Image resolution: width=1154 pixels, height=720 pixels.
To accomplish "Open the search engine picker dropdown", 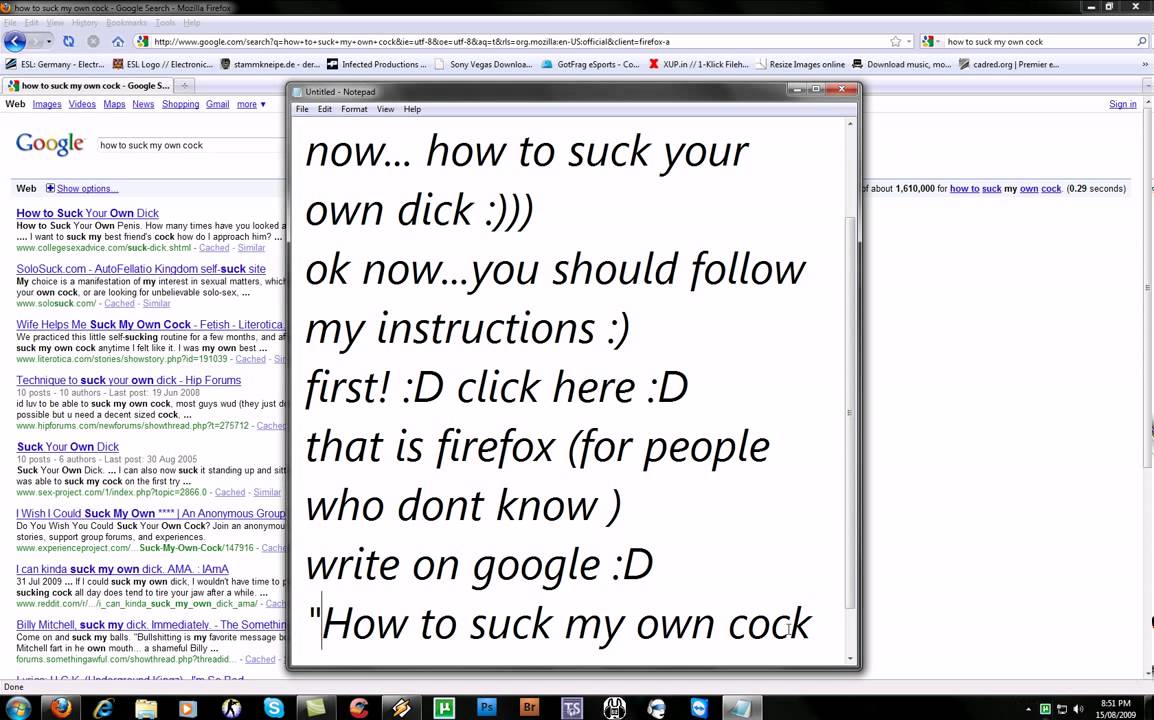I will click(931, 42).
